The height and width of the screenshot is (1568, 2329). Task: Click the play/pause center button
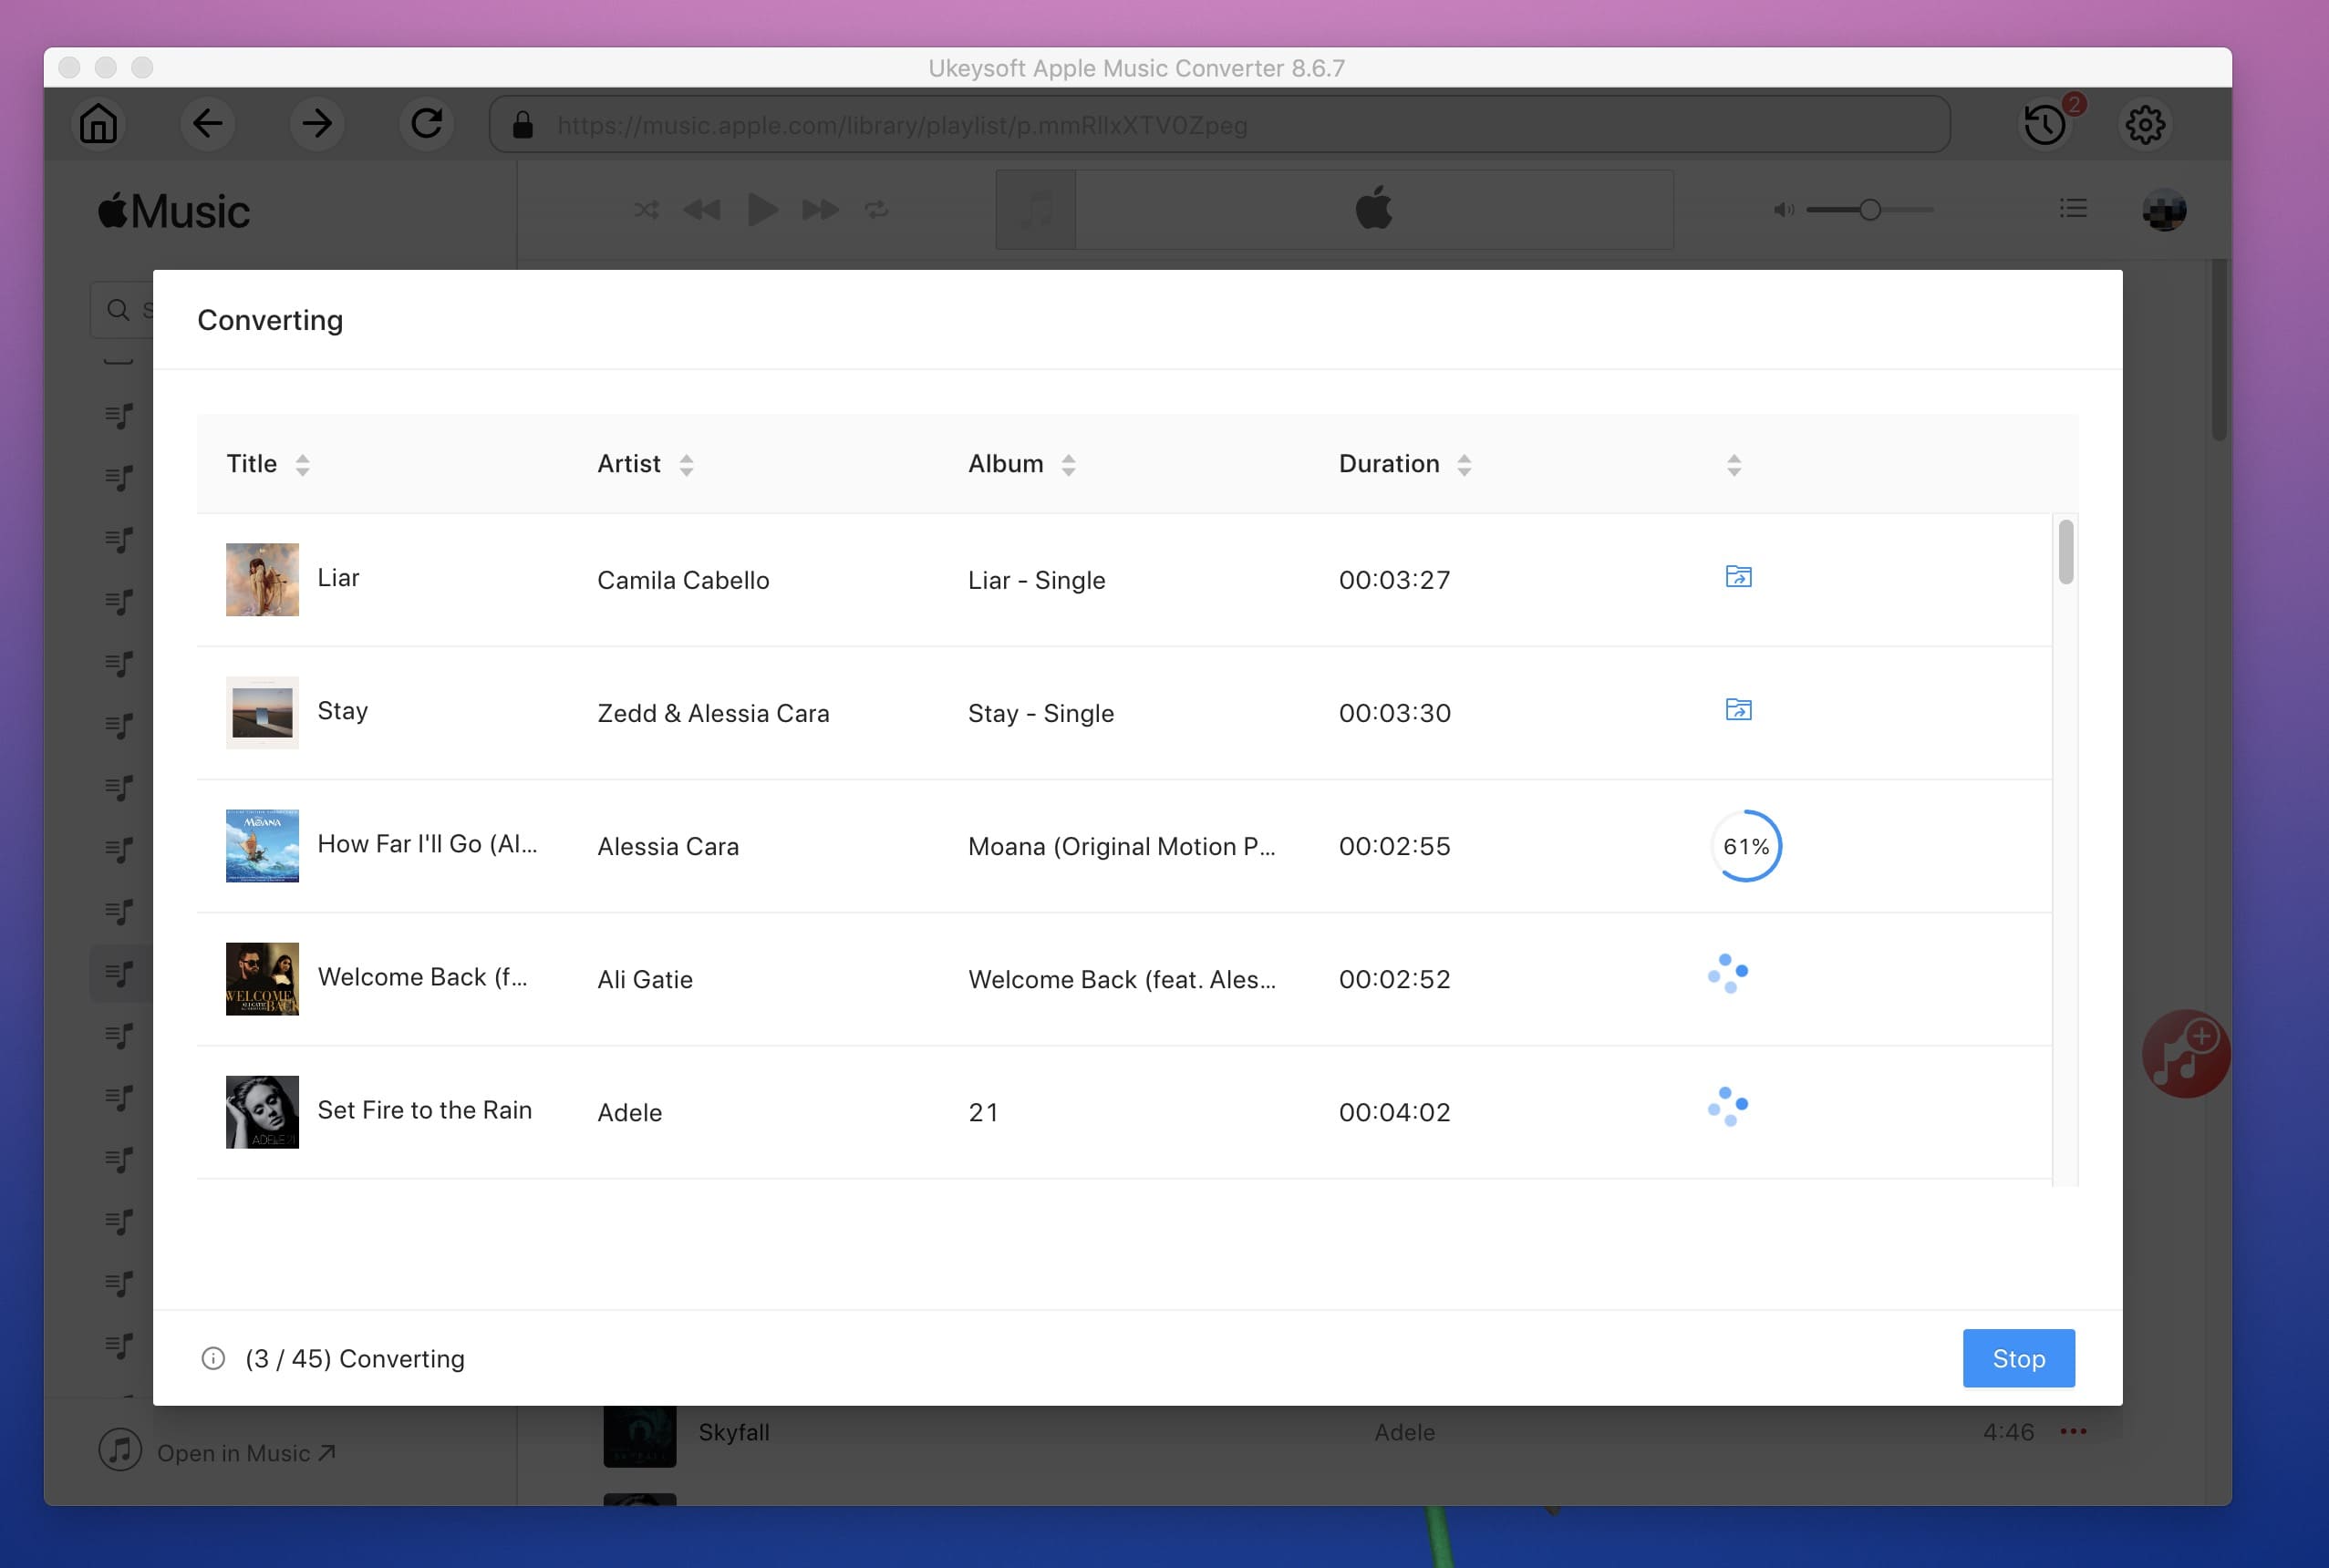click(760, 210)
